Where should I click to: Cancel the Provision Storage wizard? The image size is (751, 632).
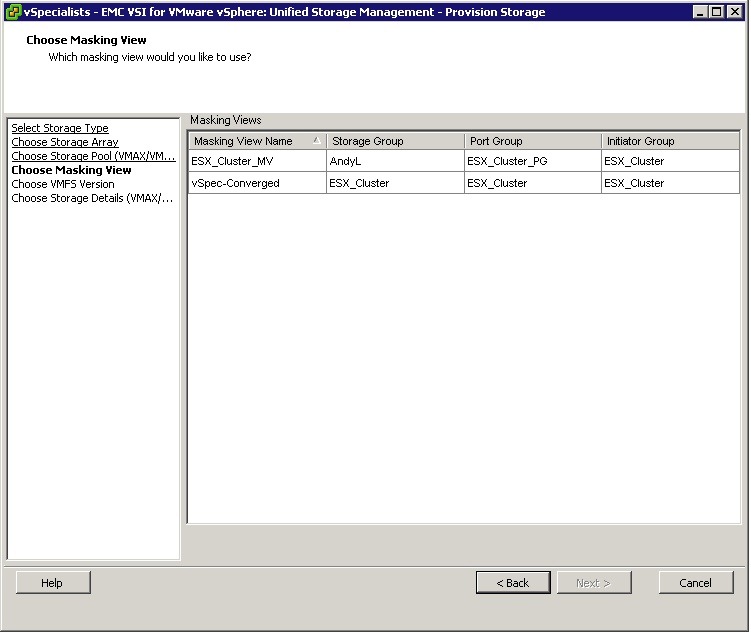(x=695, y=583)
